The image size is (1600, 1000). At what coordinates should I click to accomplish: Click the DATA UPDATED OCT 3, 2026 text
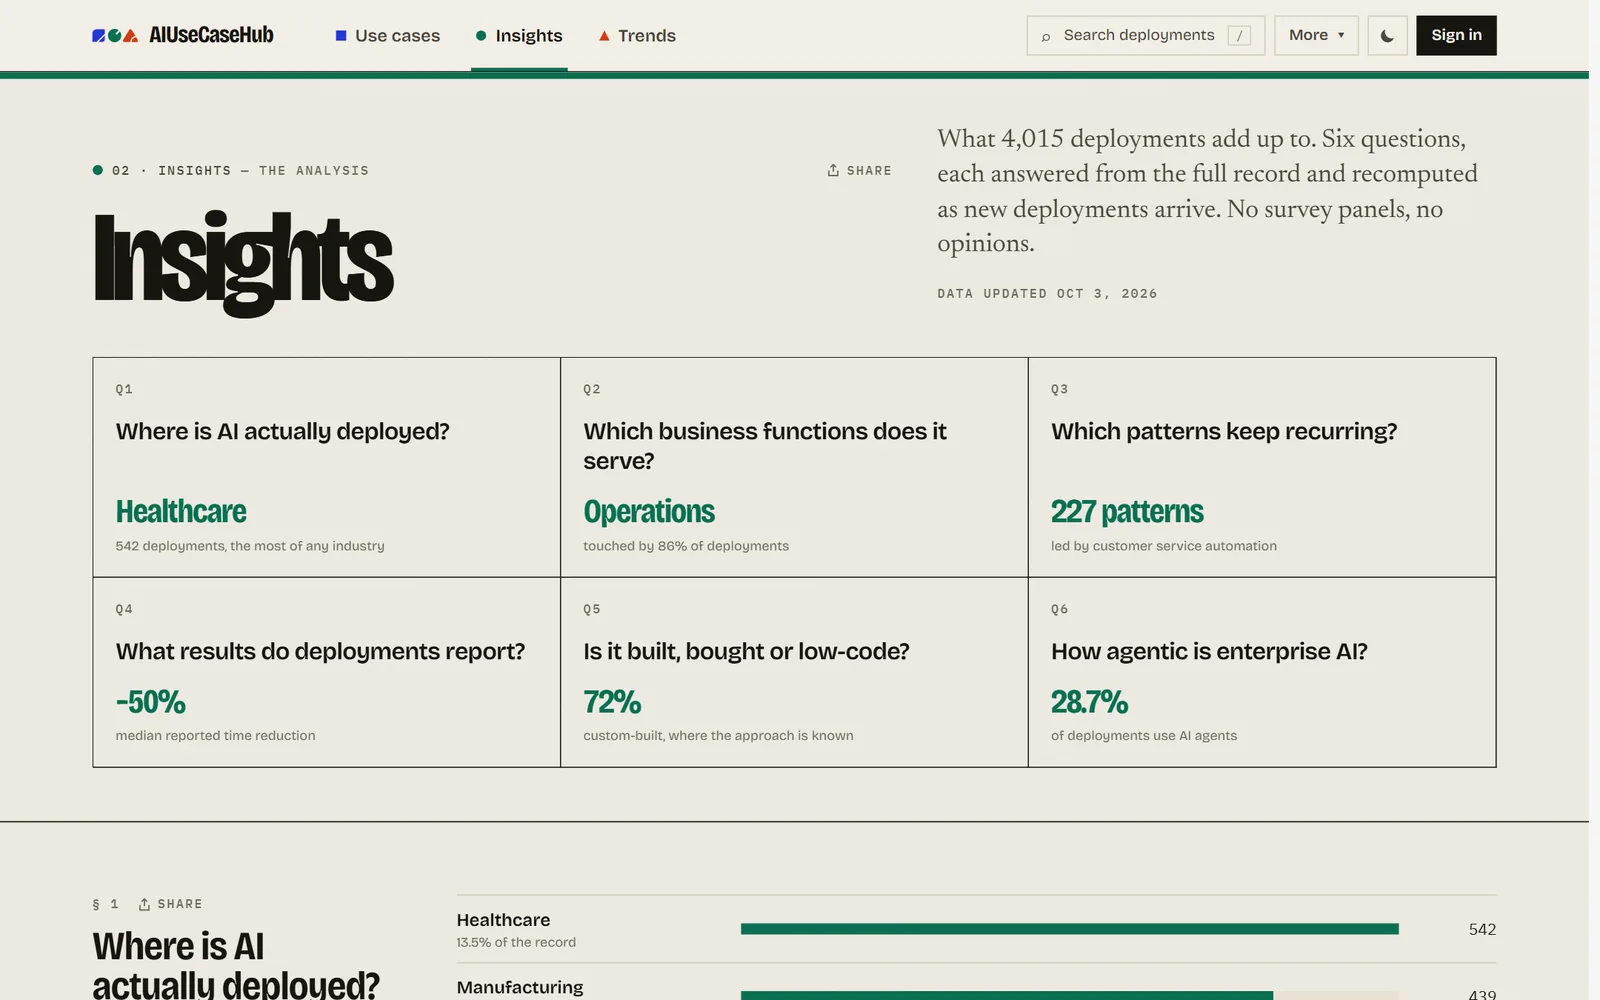point(1047,294)
